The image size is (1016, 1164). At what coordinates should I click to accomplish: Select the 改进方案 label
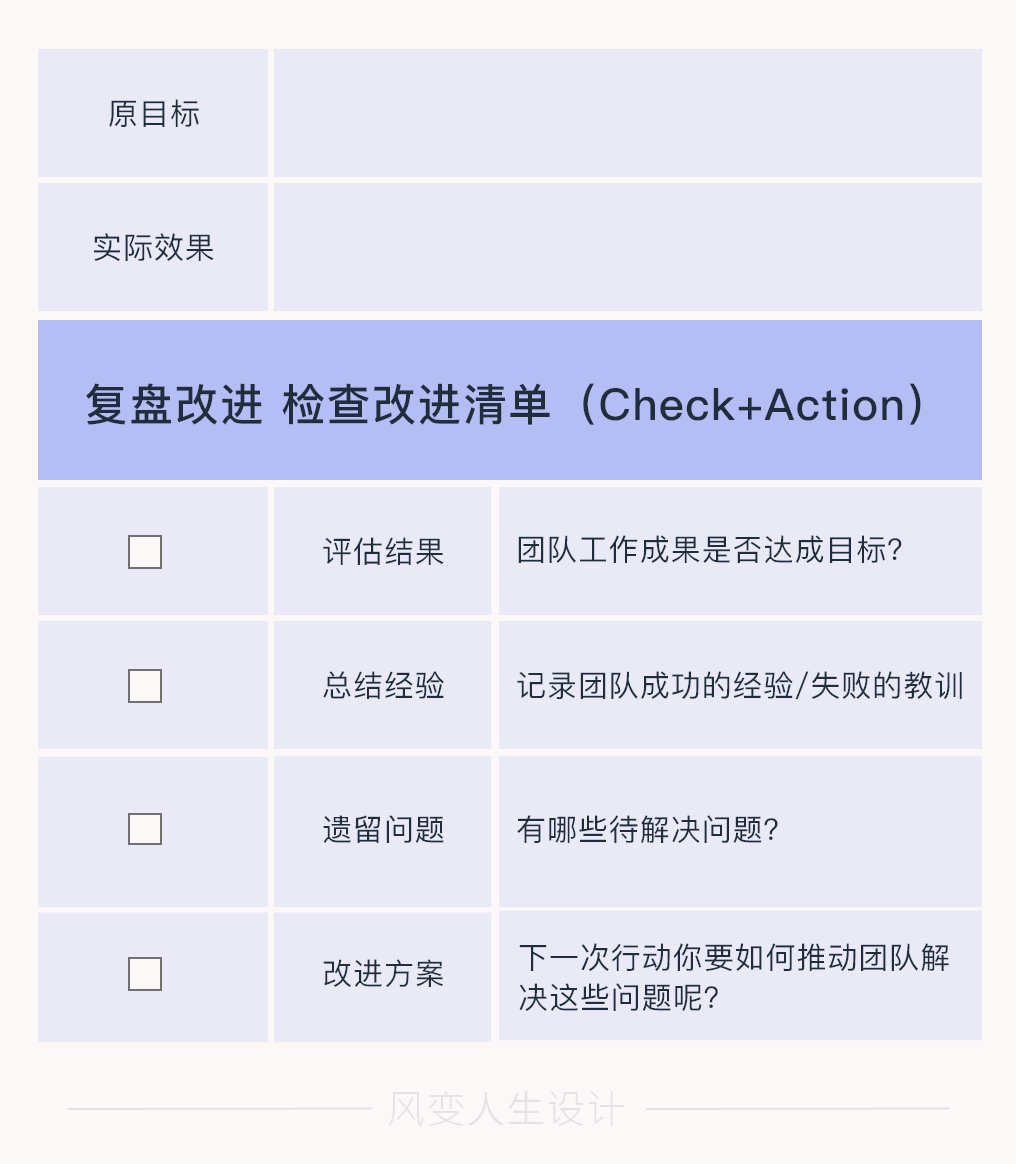coord(383,973)
